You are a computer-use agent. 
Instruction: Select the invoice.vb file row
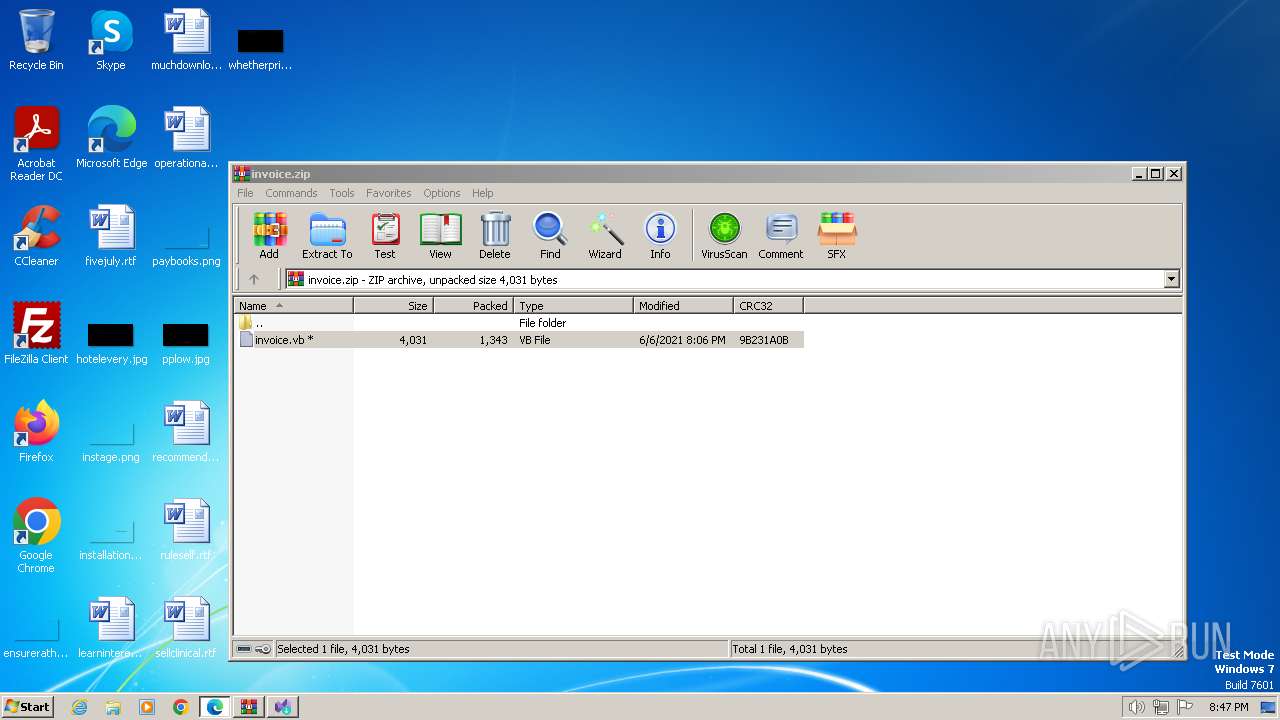click(x=519, y=340)
